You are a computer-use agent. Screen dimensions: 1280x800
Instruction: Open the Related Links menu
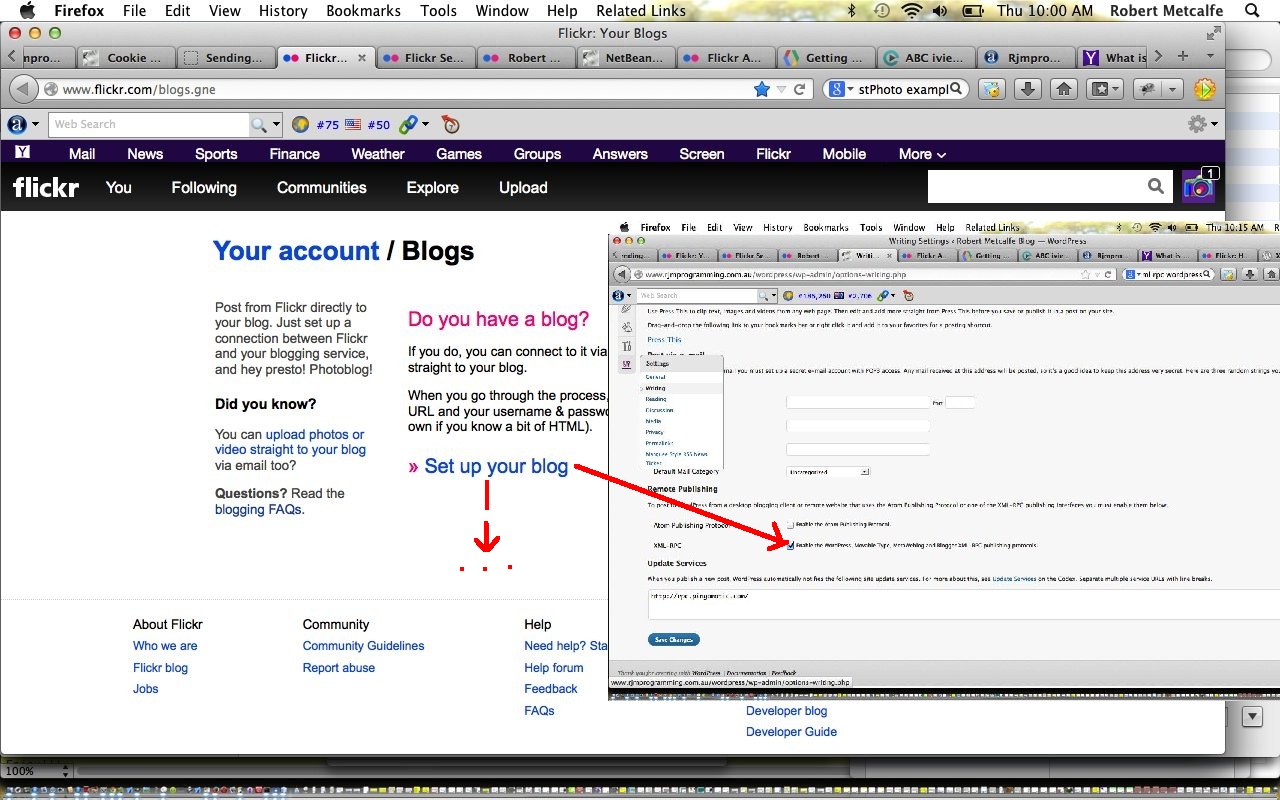pyautogui.click(x=641, y=11)
